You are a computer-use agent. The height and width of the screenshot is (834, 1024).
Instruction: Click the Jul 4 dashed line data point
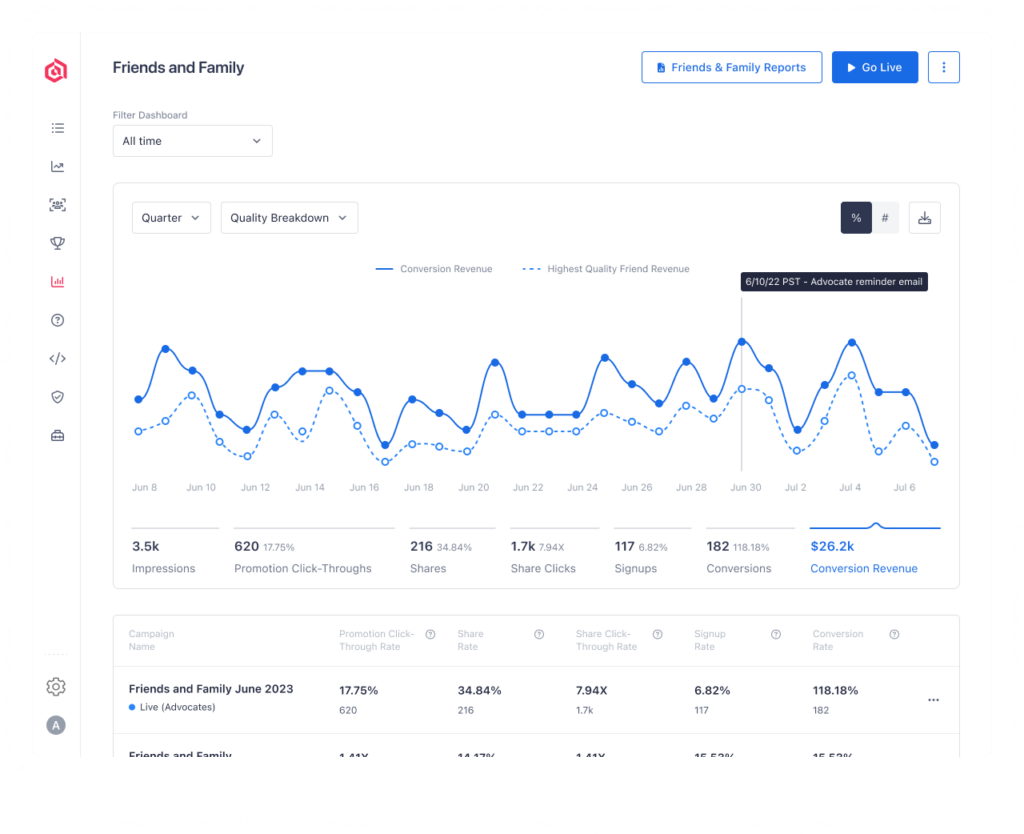(852, 376)
